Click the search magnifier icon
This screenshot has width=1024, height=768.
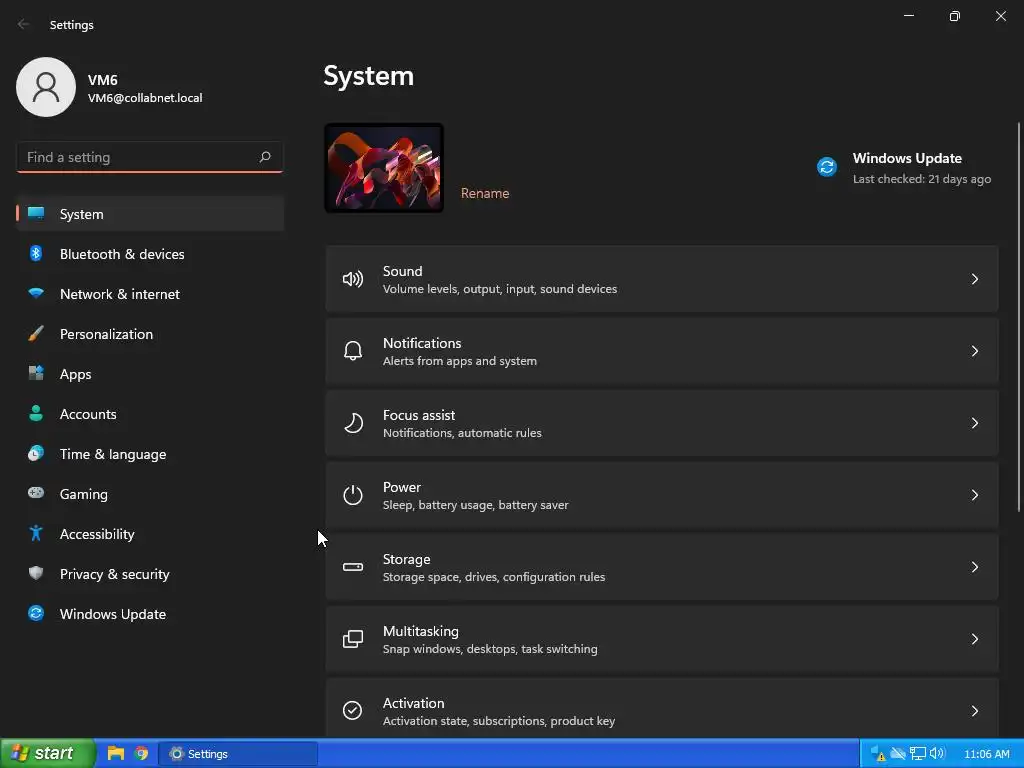(x=264, y=157)
